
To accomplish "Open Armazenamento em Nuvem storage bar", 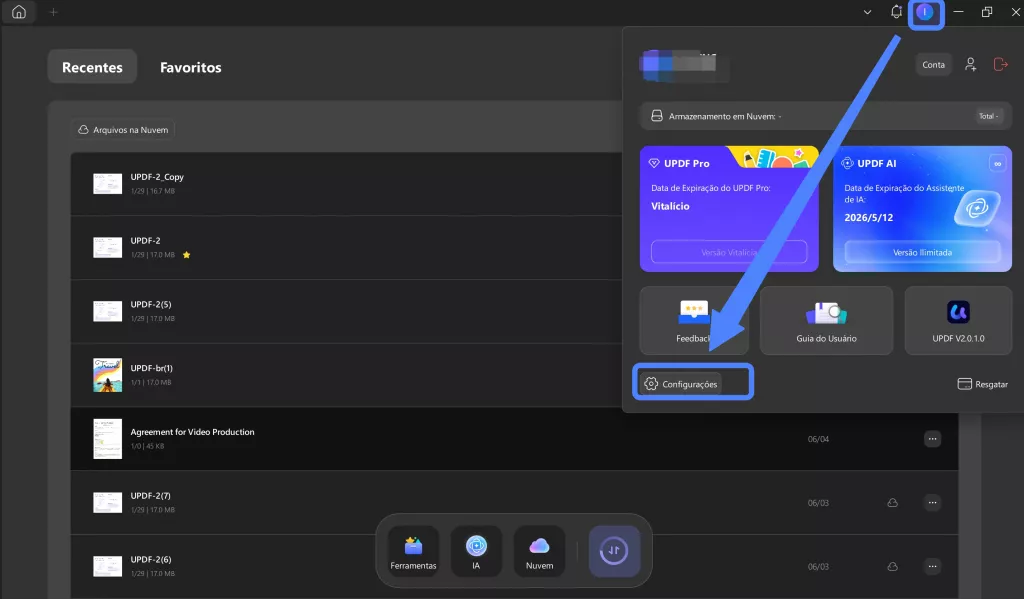I will pyautogui.click(x=825, y=116).
